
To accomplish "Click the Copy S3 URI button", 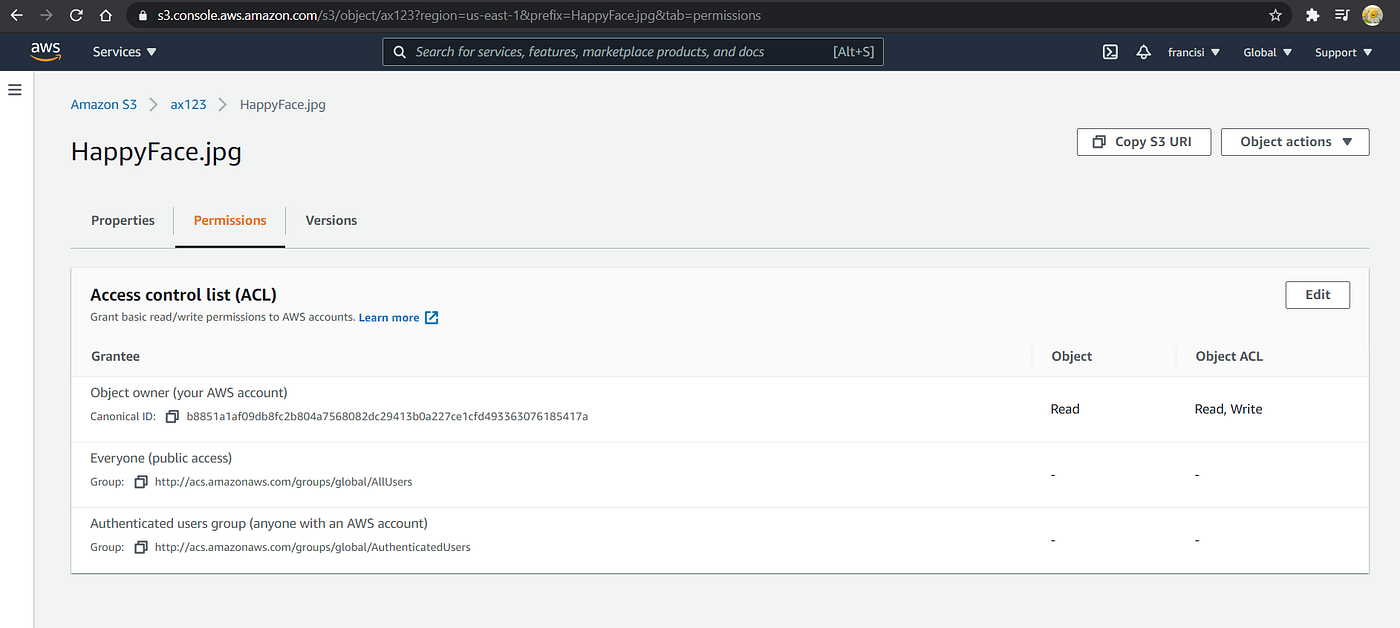I will (x=1143, y=141).
